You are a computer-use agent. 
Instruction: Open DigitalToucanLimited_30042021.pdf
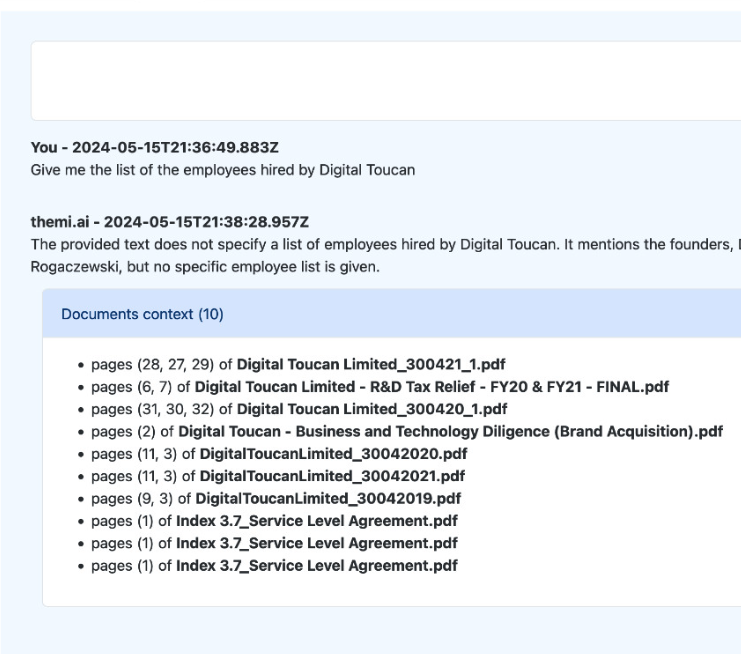click(332, 476)
